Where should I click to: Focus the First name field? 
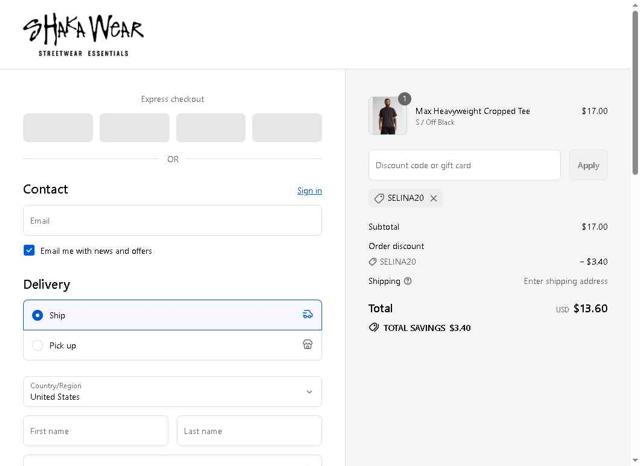point(96,431)
